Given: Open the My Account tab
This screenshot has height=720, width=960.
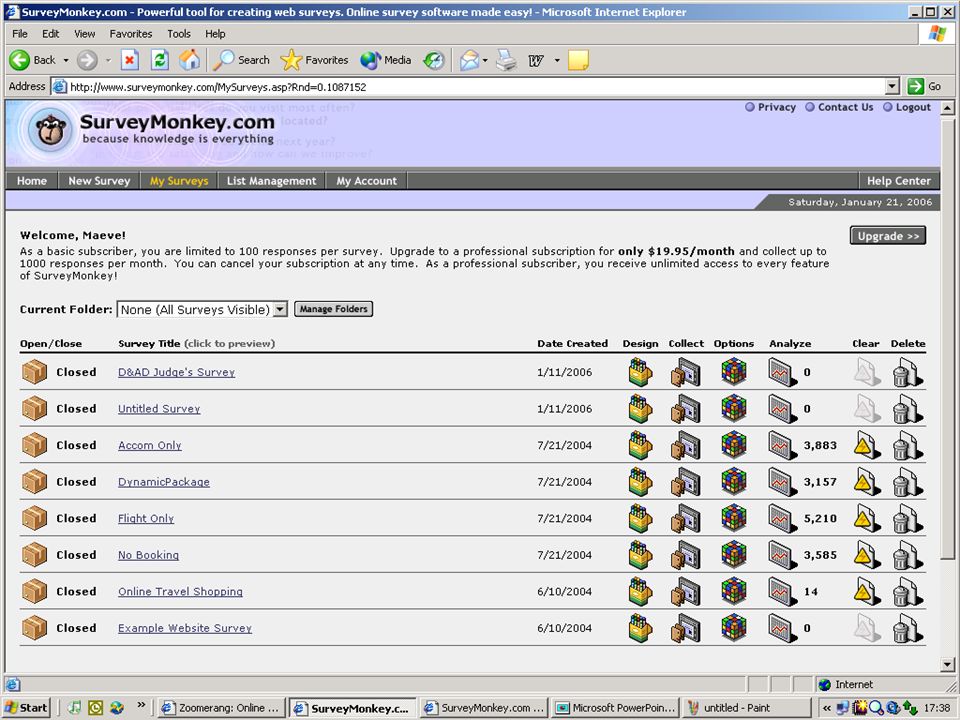Looking at the screenshot, I should 366,181.
